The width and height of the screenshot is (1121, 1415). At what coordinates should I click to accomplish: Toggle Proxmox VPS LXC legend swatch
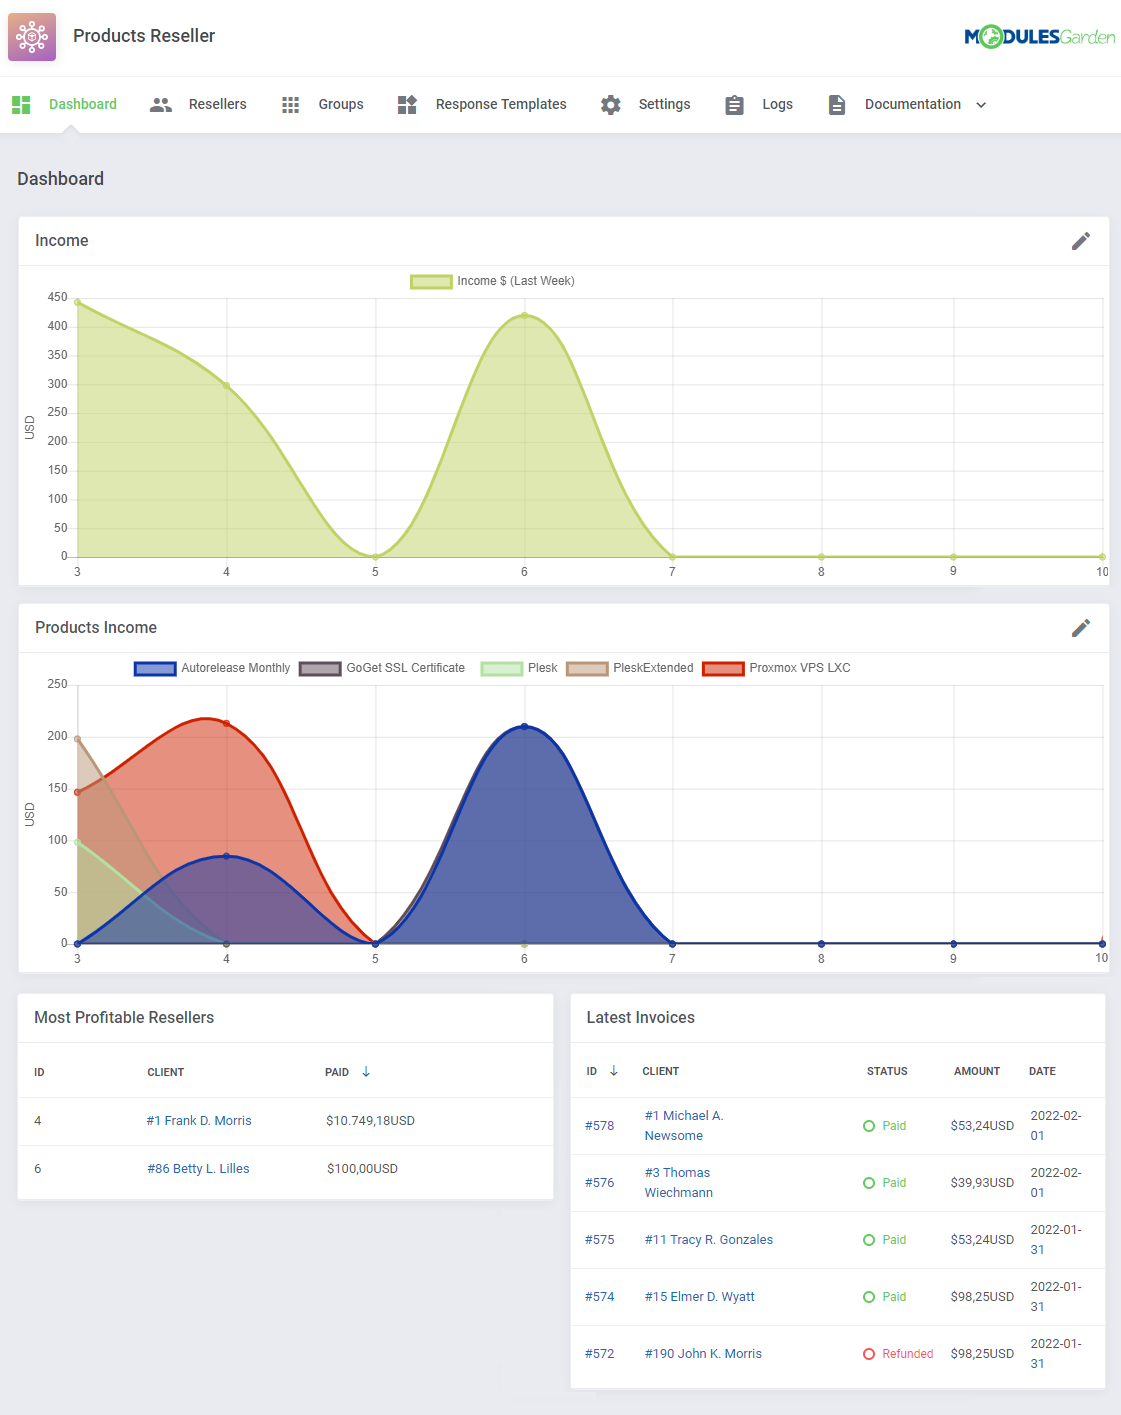(723, 669)
